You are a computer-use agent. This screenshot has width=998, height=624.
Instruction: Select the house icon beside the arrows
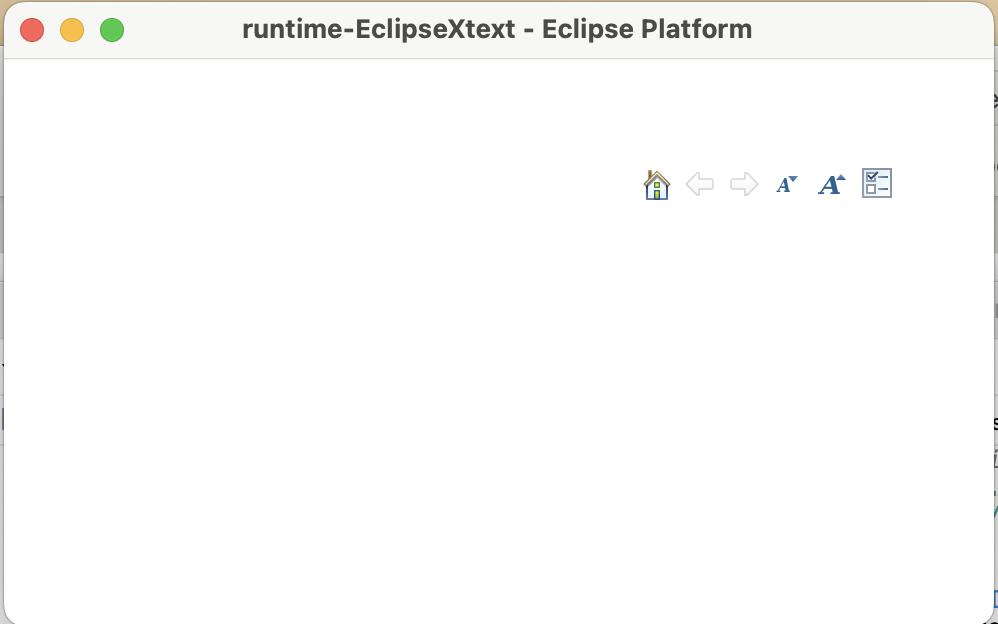(656, 185)
